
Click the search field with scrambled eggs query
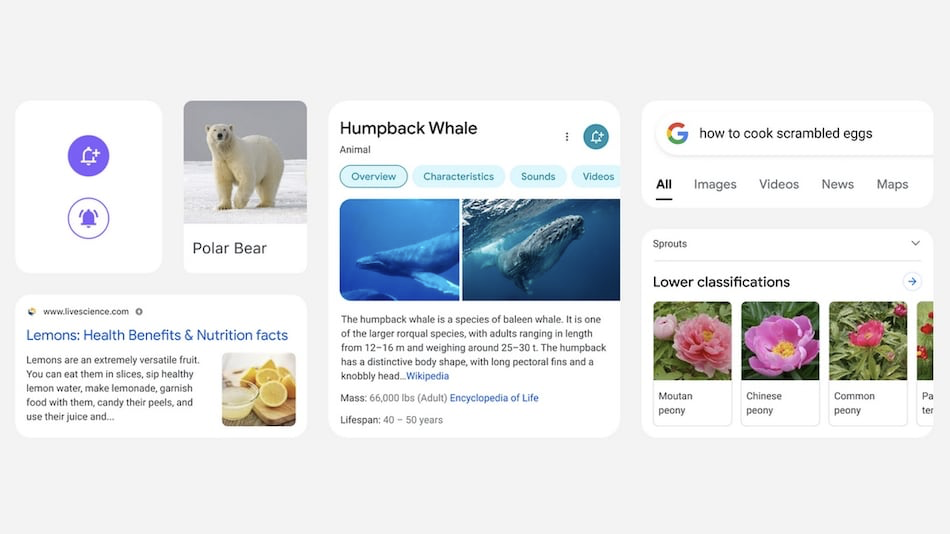tap(794, 133)
